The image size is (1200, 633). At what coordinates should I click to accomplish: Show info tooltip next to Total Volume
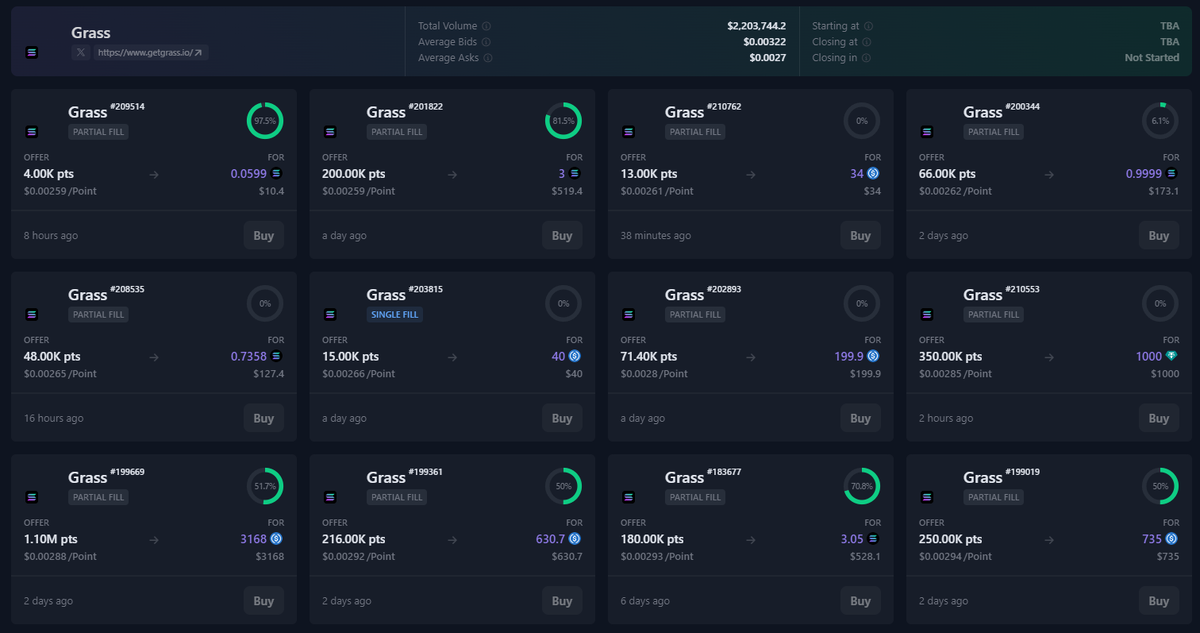486,26
